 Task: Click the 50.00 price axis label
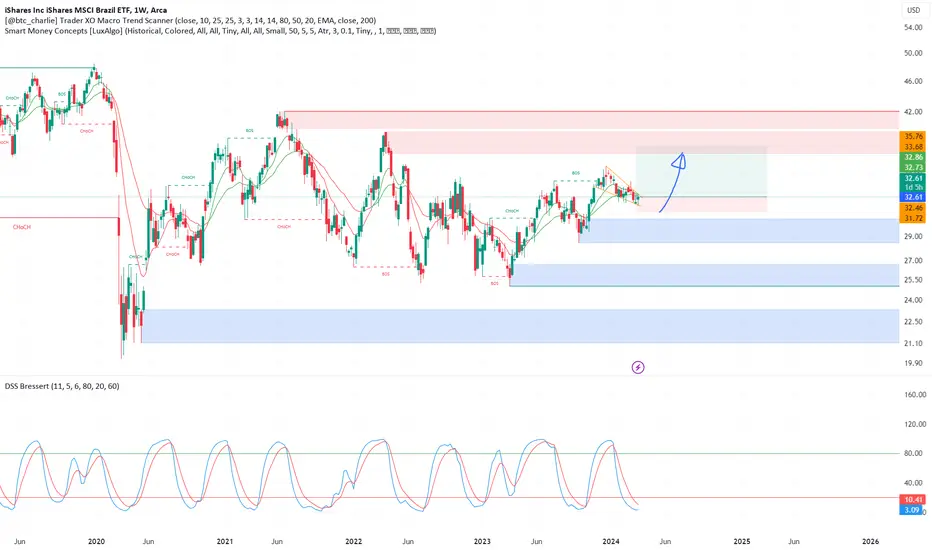click(913, 53)
